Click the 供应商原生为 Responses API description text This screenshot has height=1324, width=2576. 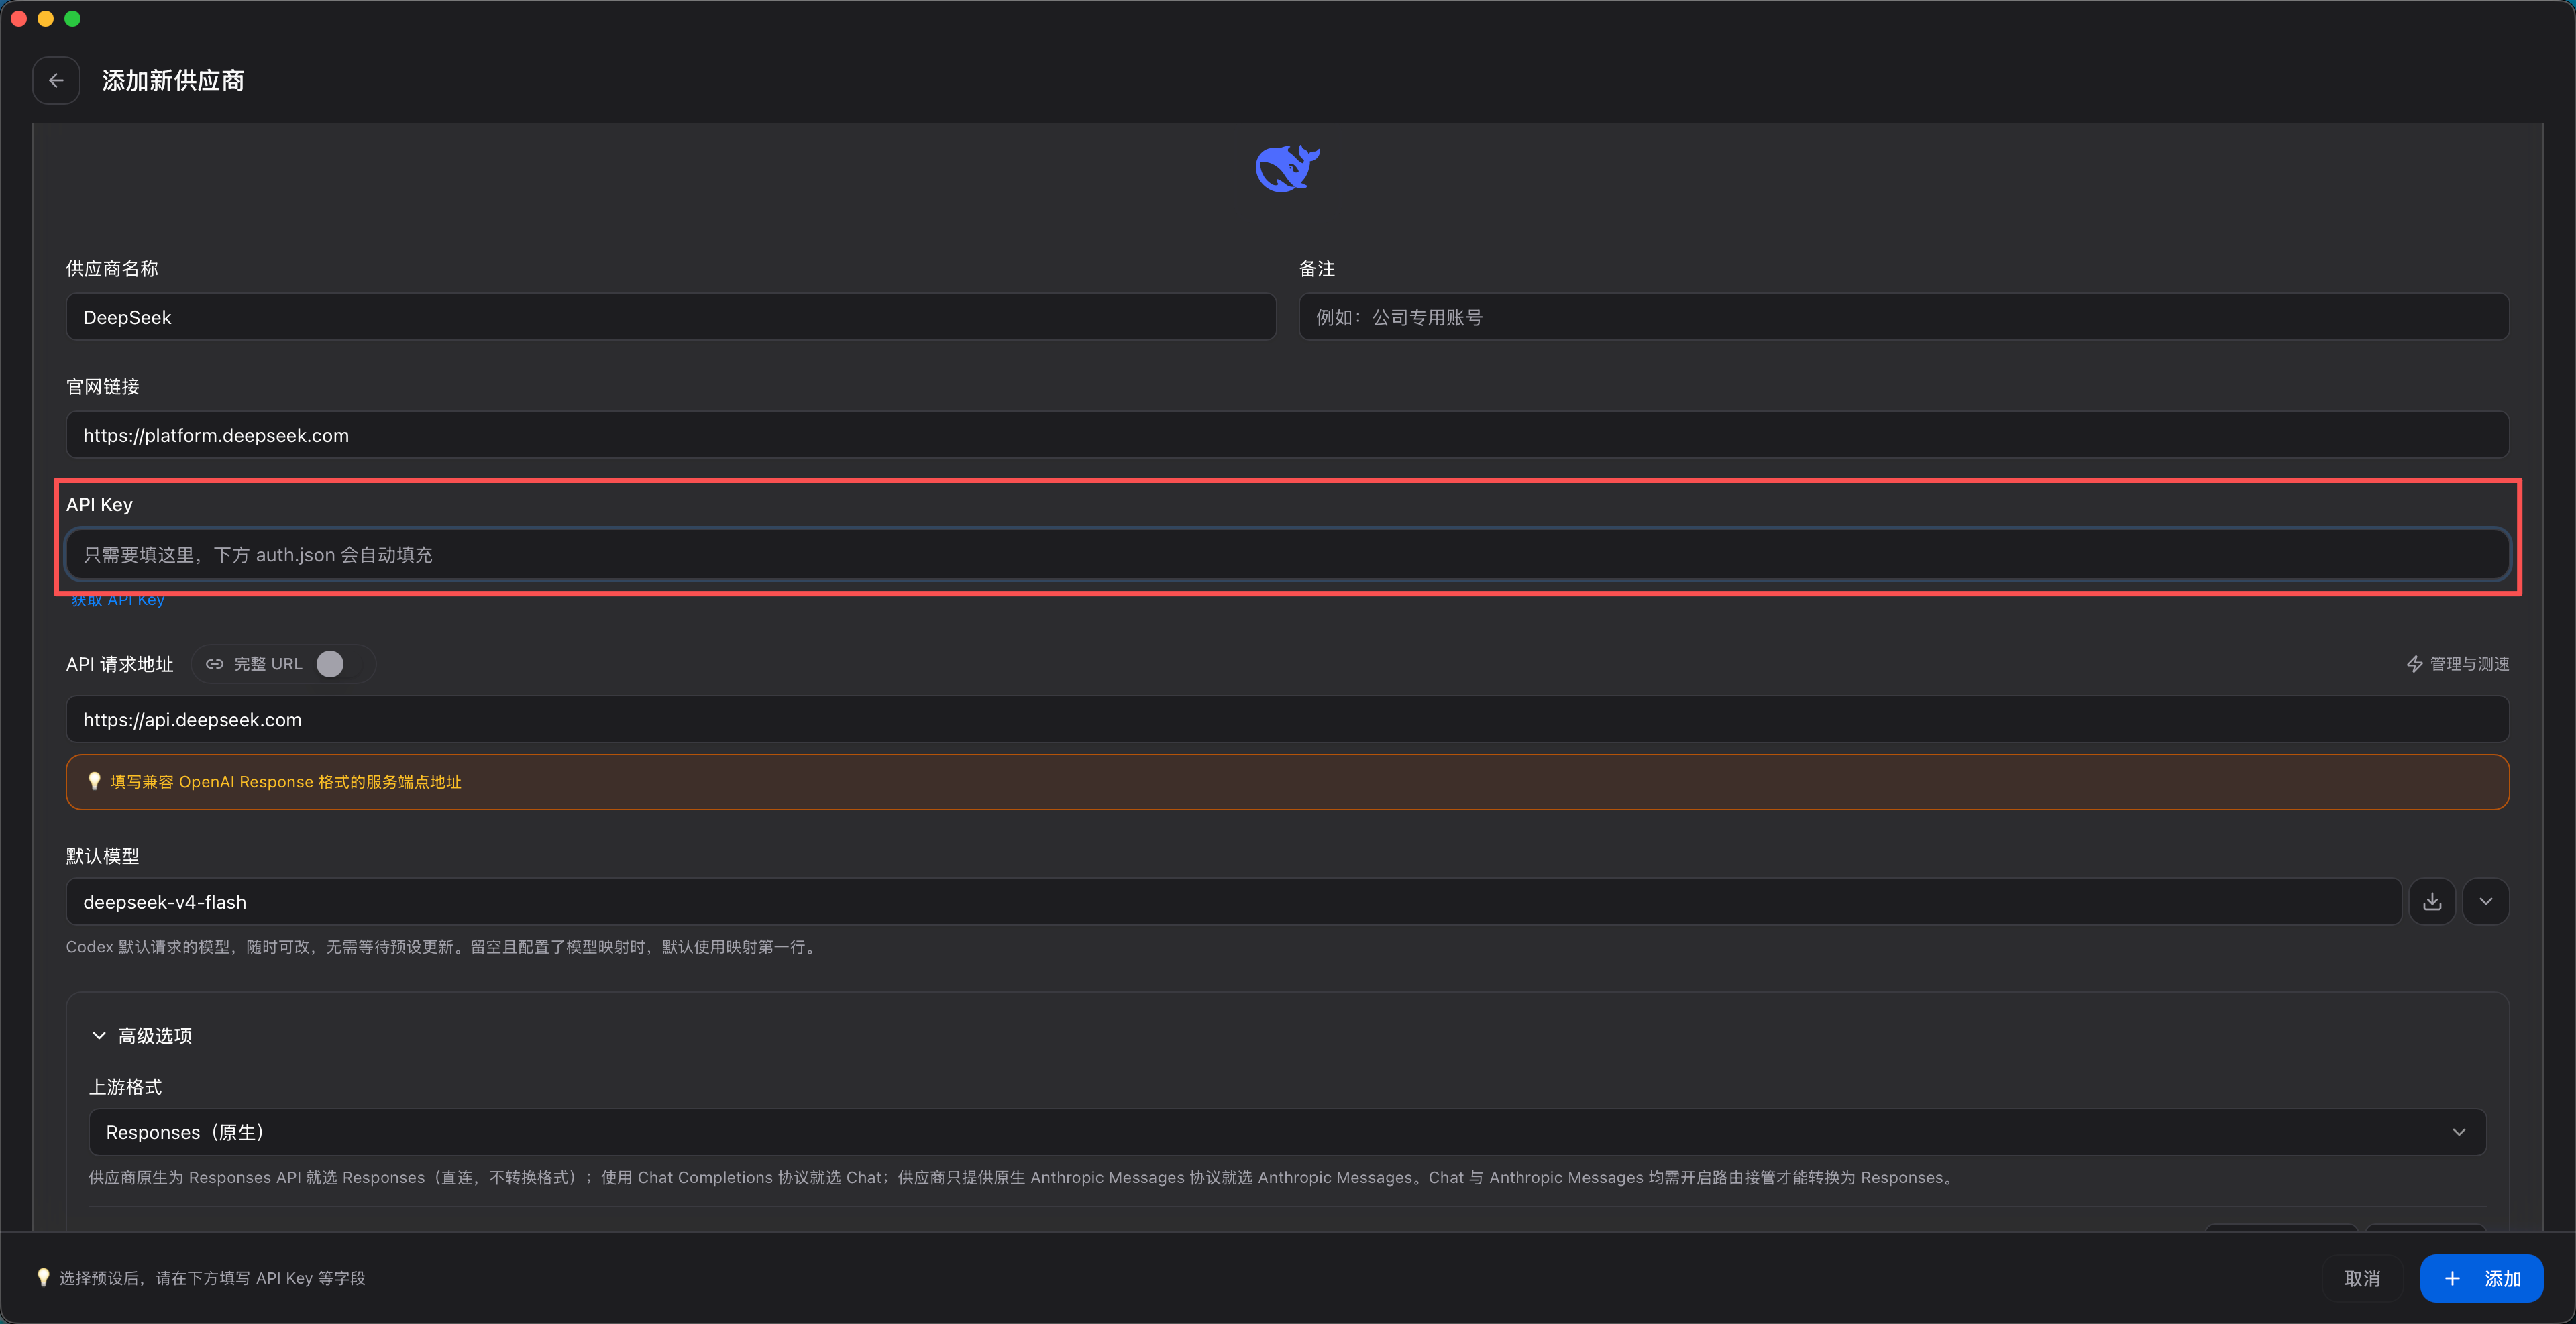click(x=1023, y=1178)
